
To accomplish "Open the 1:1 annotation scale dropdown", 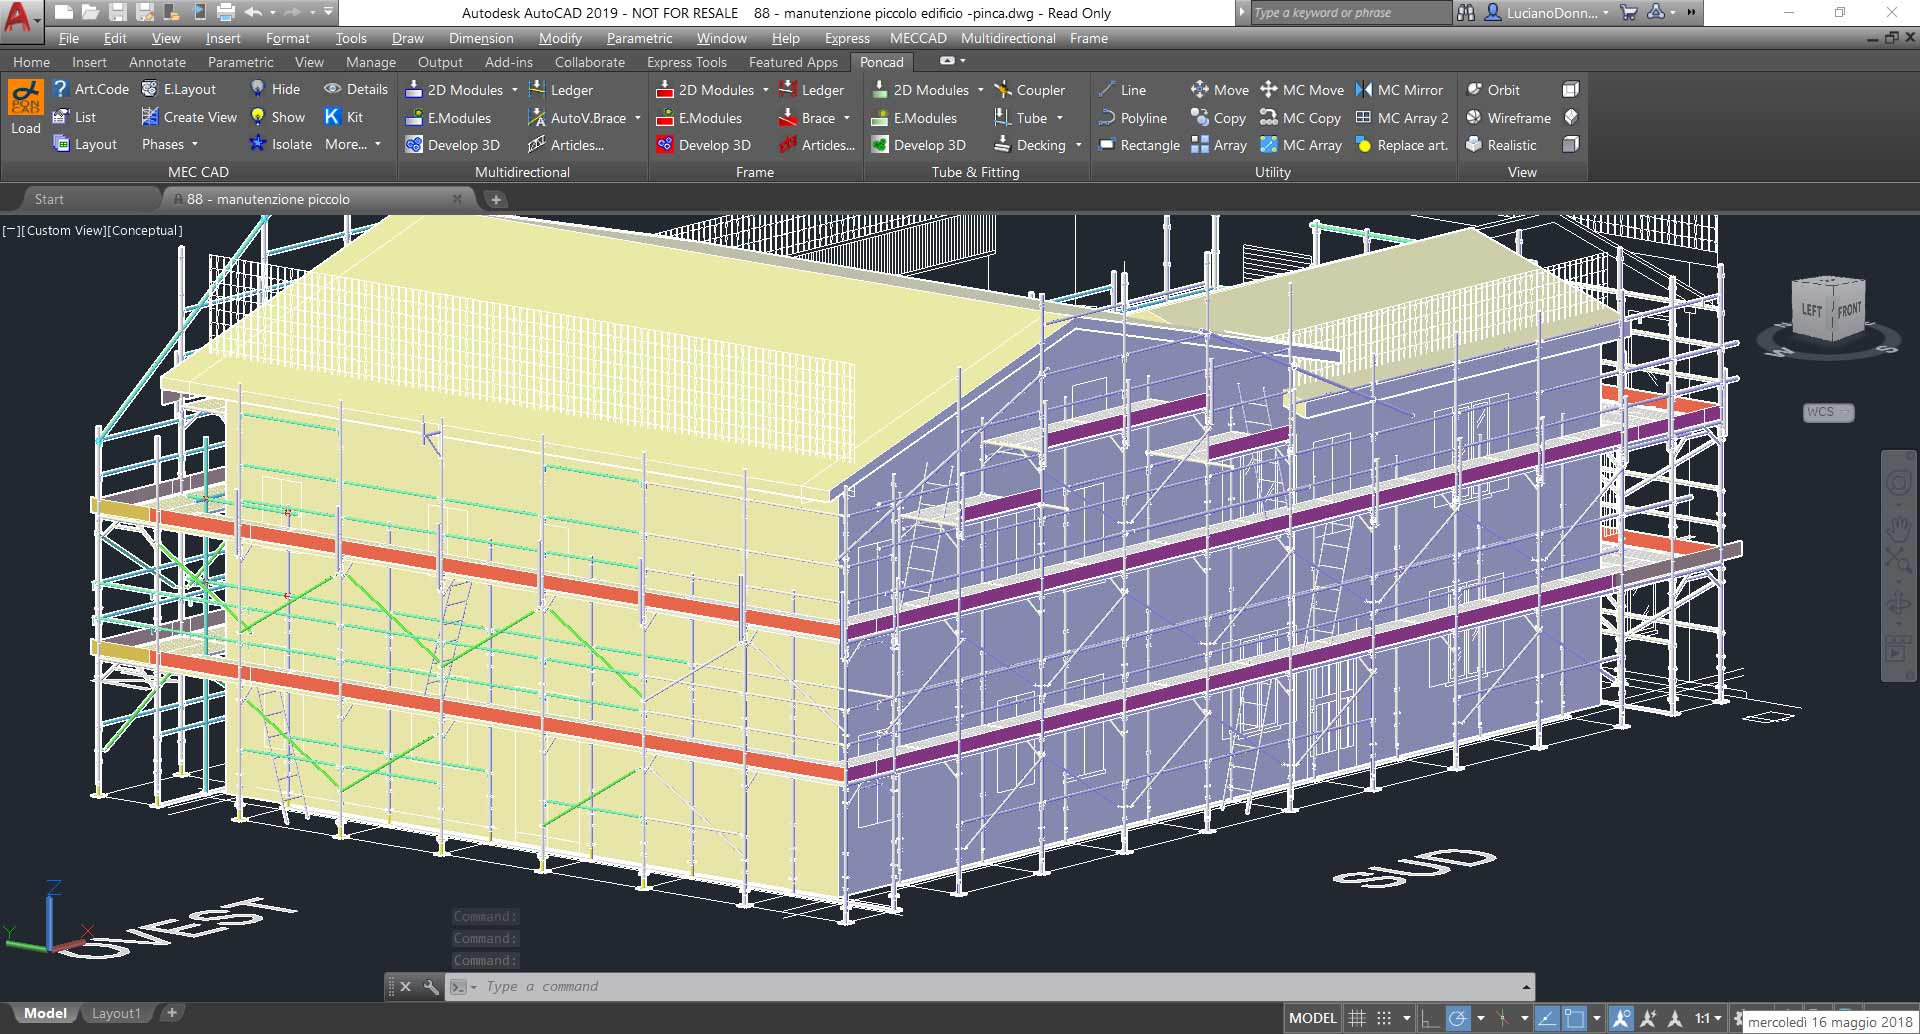I will tap(1706, 1017).
